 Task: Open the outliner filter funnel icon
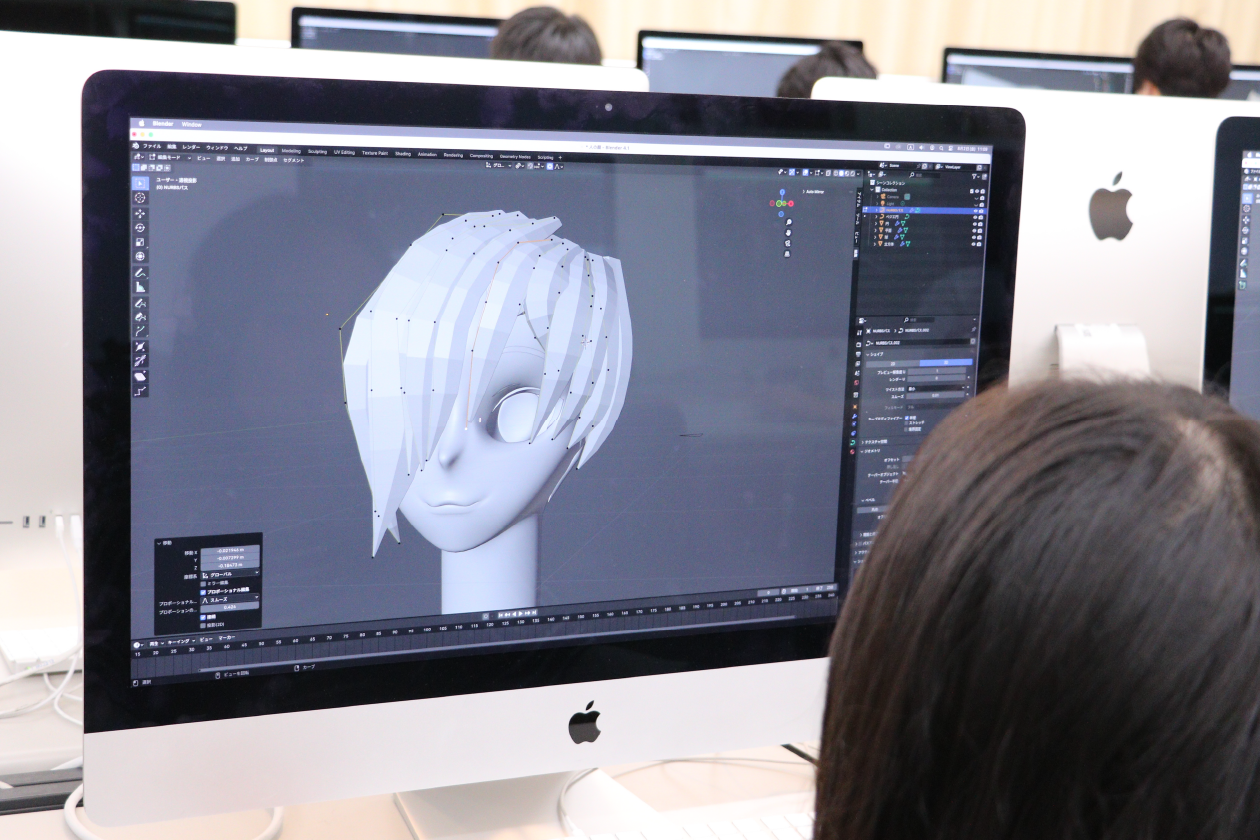click(975, 175)
